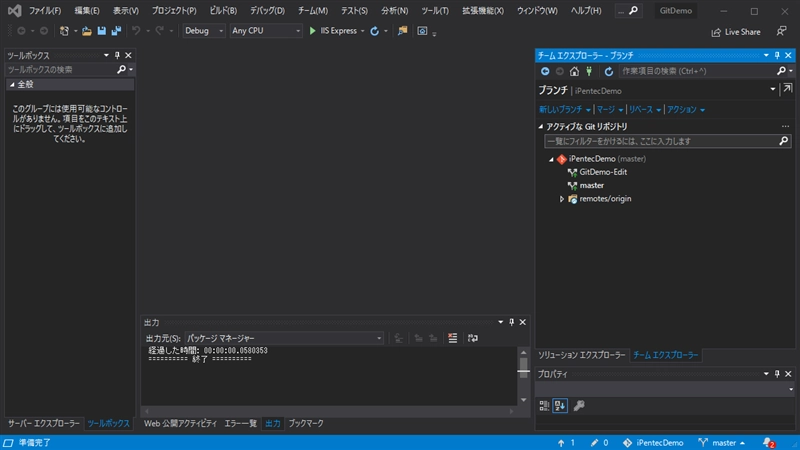The image size is (800, 450).
Task: Open the Build menu
Action: point(223,11)
